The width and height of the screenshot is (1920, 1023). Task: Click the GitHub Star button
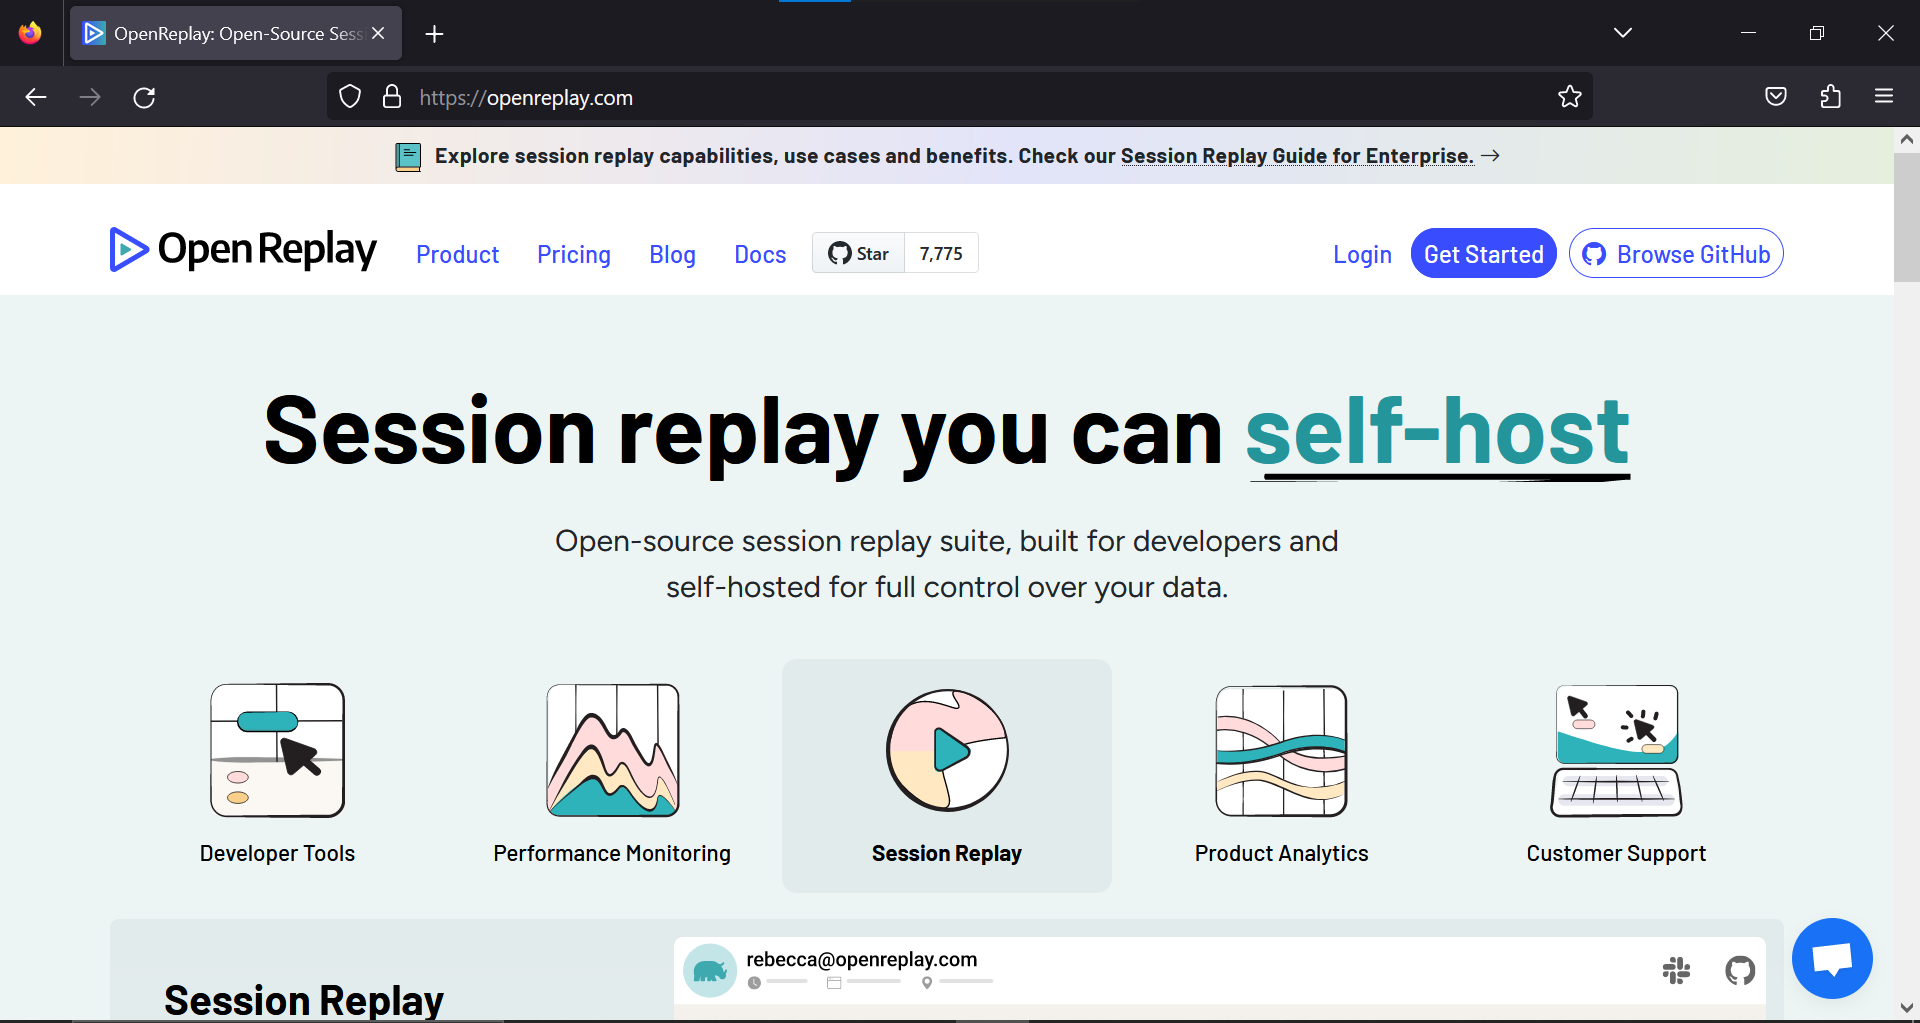tap(859, 253)
